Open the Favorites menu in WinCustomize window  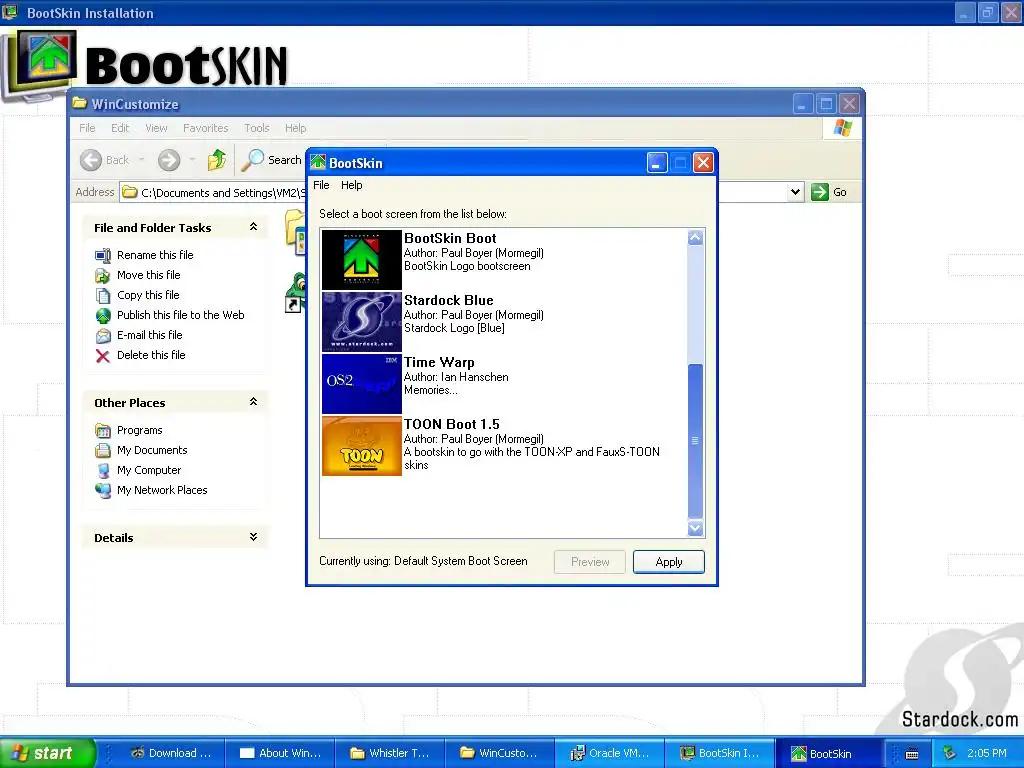(x=206, y=128)
